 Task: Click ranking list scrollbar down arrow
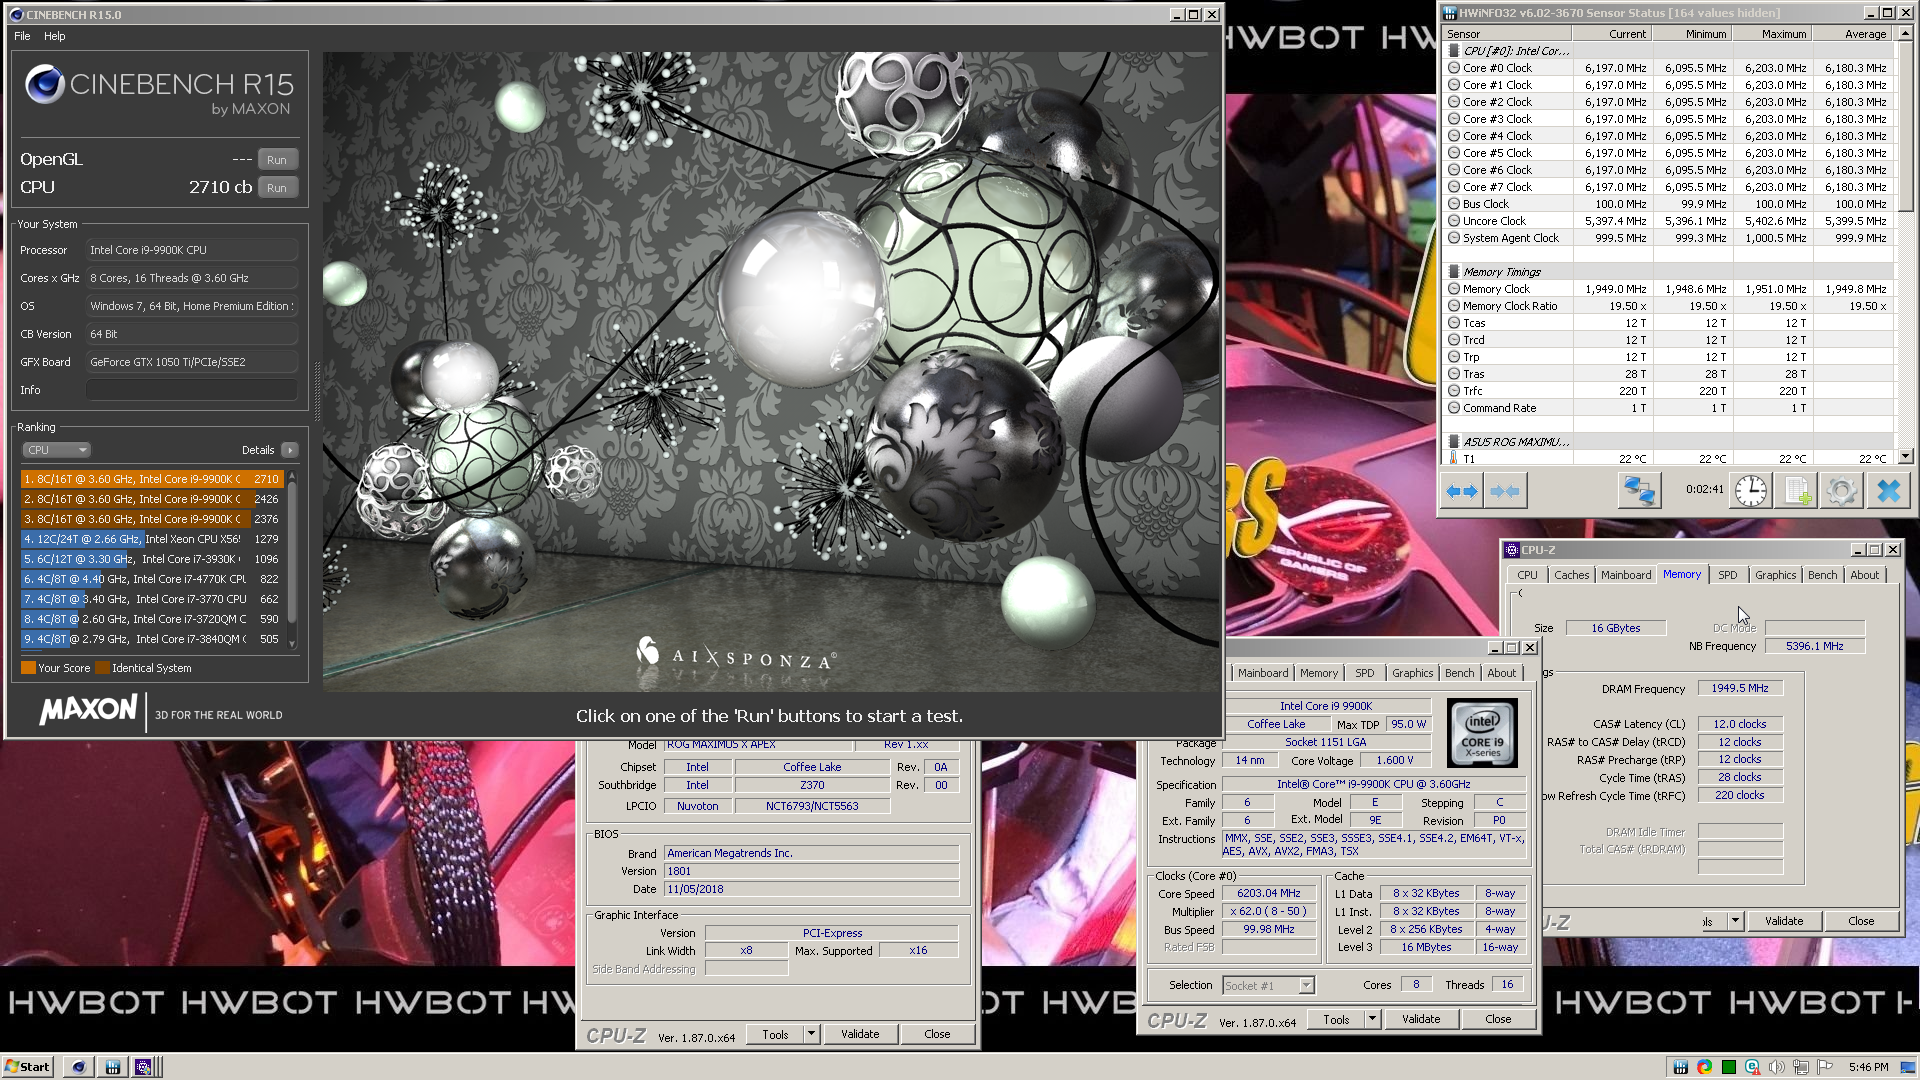coord(292,643)
